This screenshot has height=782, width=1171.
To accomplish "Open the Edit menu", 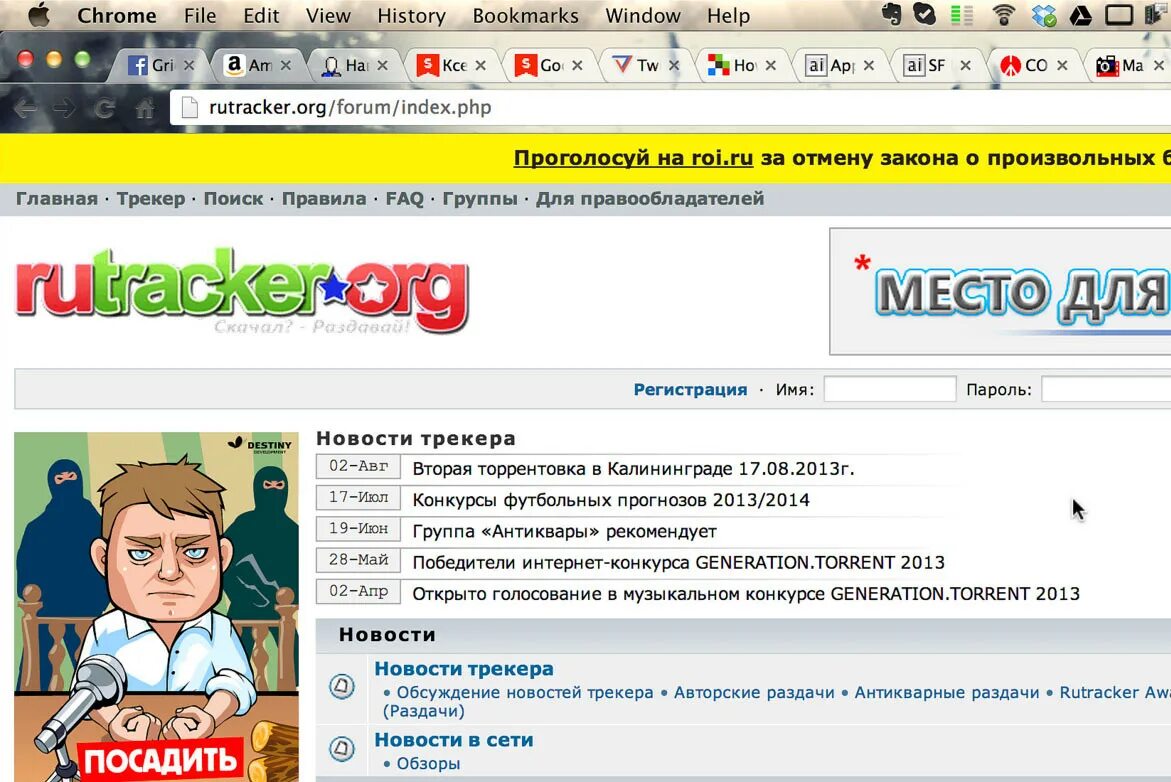I will coord(261,16).
